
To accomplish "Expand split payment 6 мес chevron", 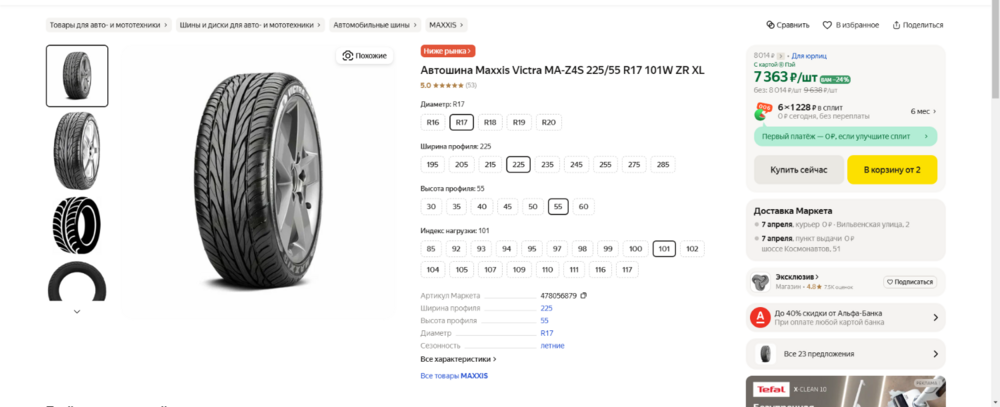I will (x=935, y=111).
